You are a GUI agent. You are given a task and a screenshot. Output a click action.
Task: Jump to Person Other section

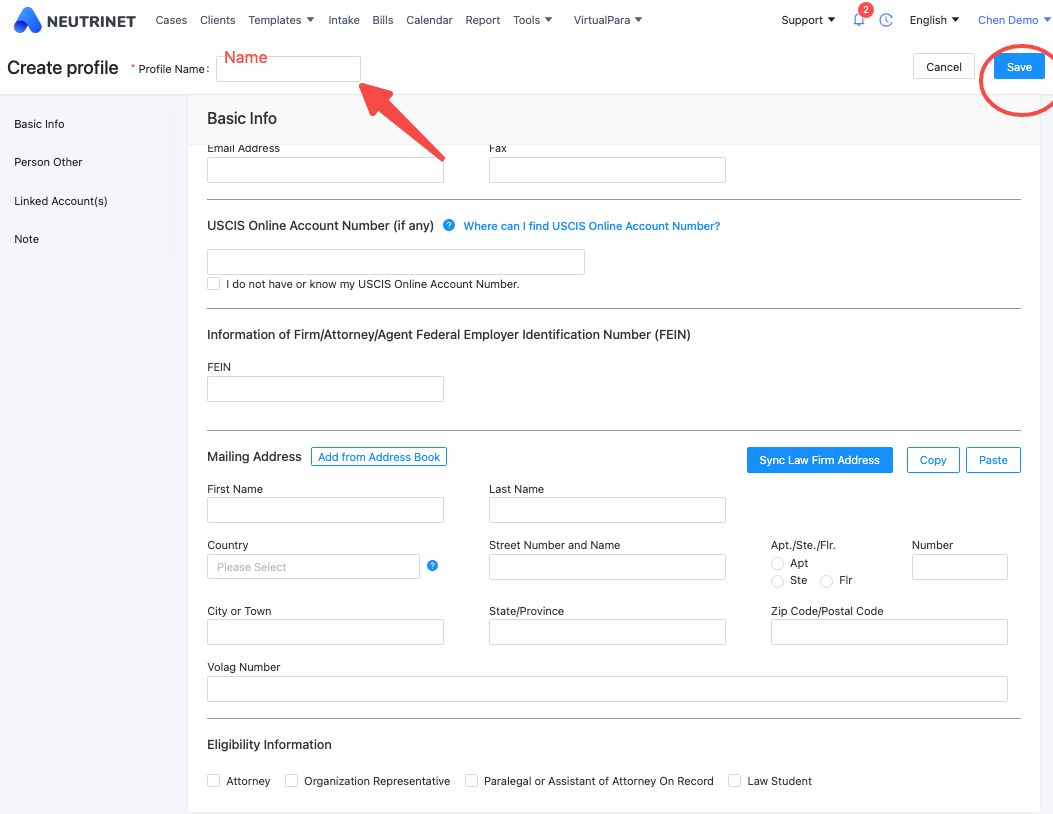[48, 163]
